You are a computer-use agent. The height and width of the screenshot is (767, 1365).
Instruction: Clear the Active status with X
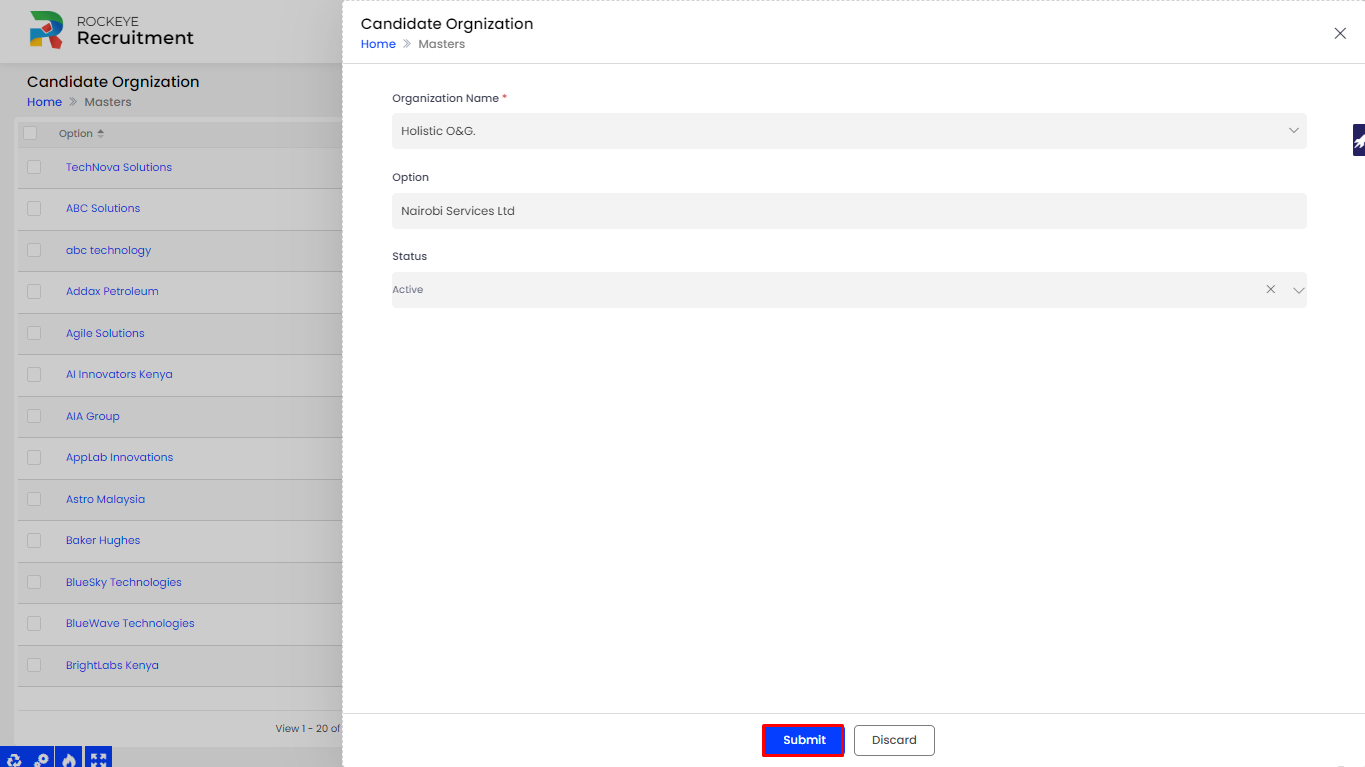point(1271,289)
